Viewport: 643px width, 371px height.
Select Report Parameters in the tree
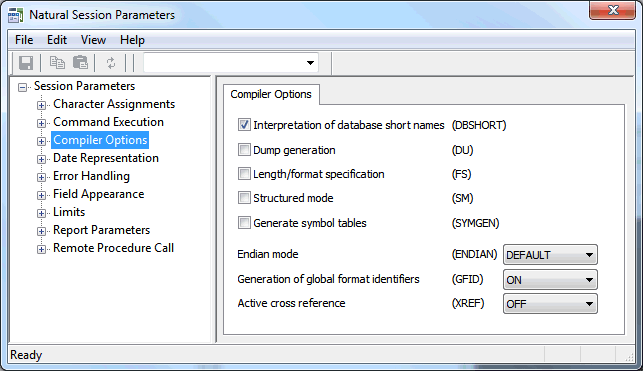(101, 230)
